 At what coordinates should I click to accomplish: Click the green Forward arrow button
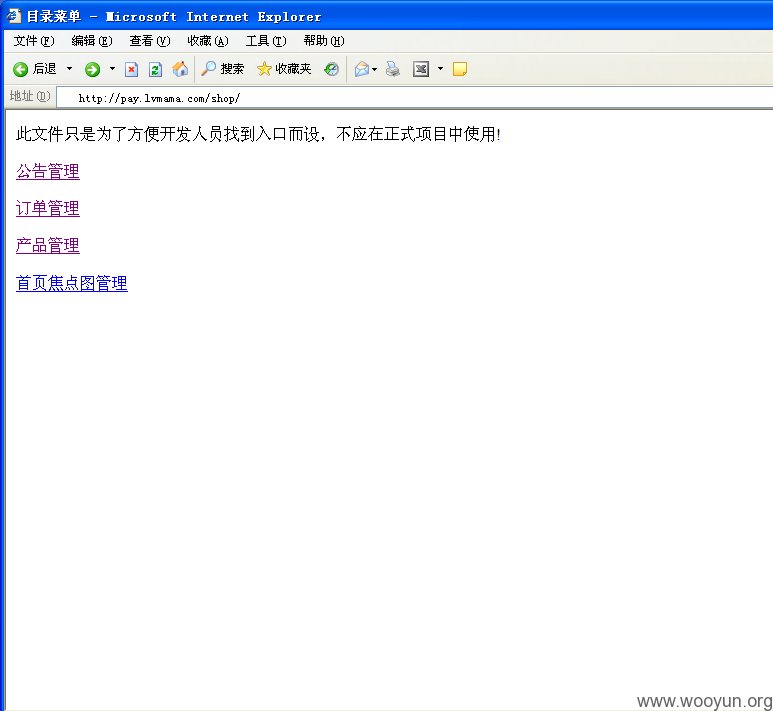[x=92, y=69]
